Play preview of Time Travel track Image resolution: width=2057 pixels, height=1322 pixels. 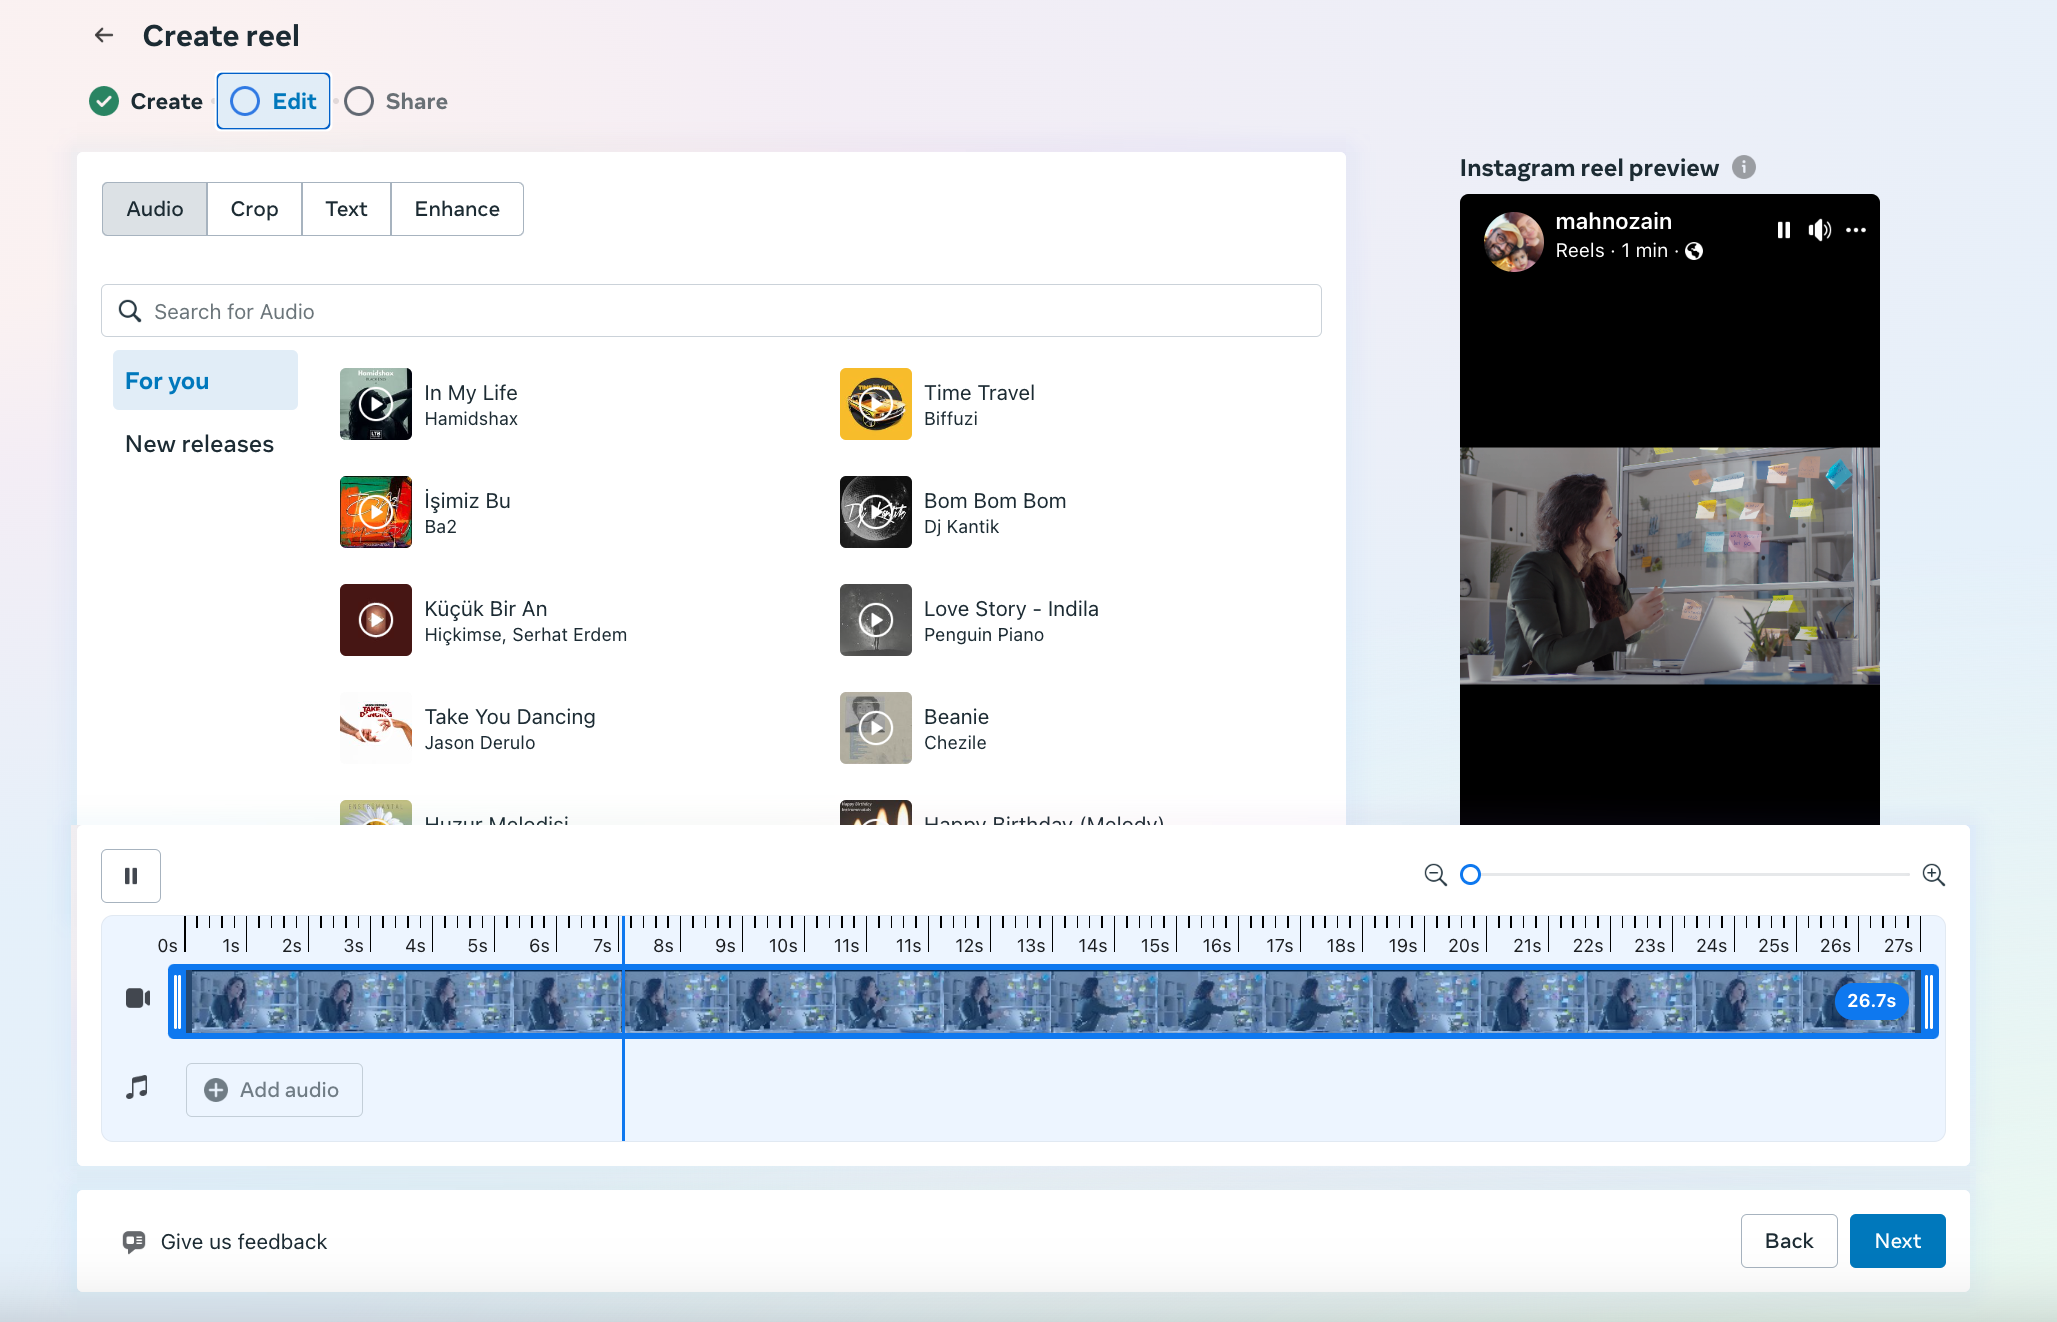876,404
